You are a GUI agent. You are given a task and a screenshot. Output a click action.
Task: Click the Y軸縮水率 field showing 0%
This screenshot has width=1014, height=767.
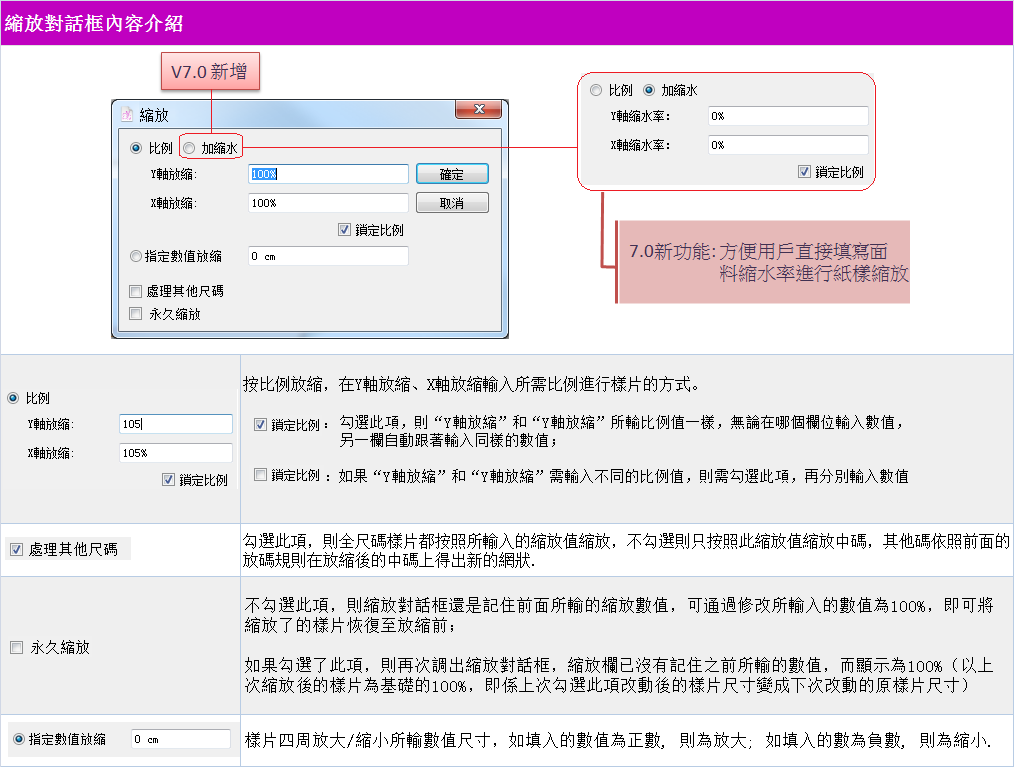(786, 116)
